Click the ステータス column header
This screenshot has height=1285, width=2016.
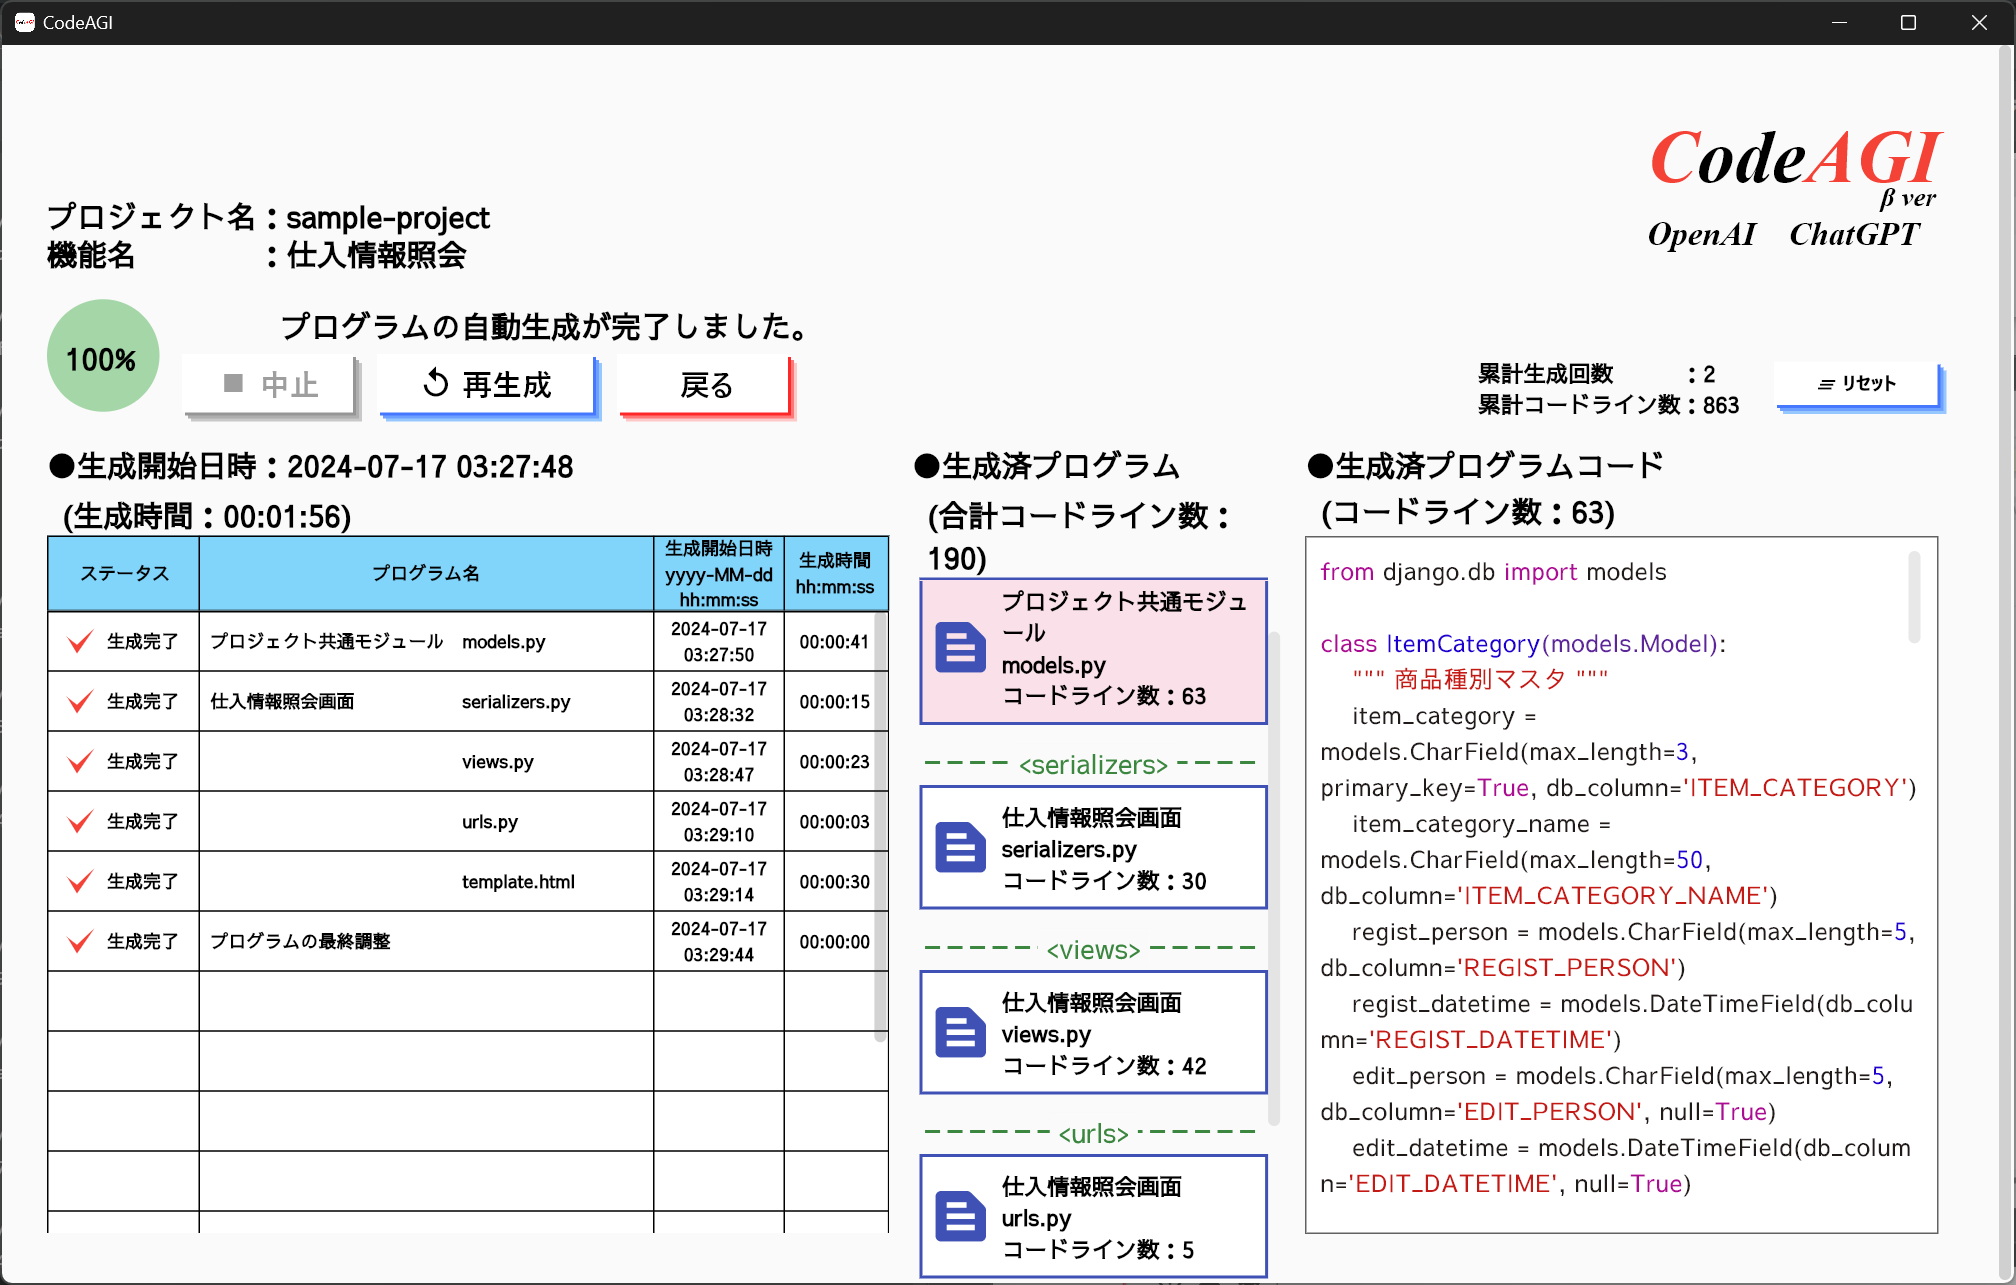coord(124,573)
